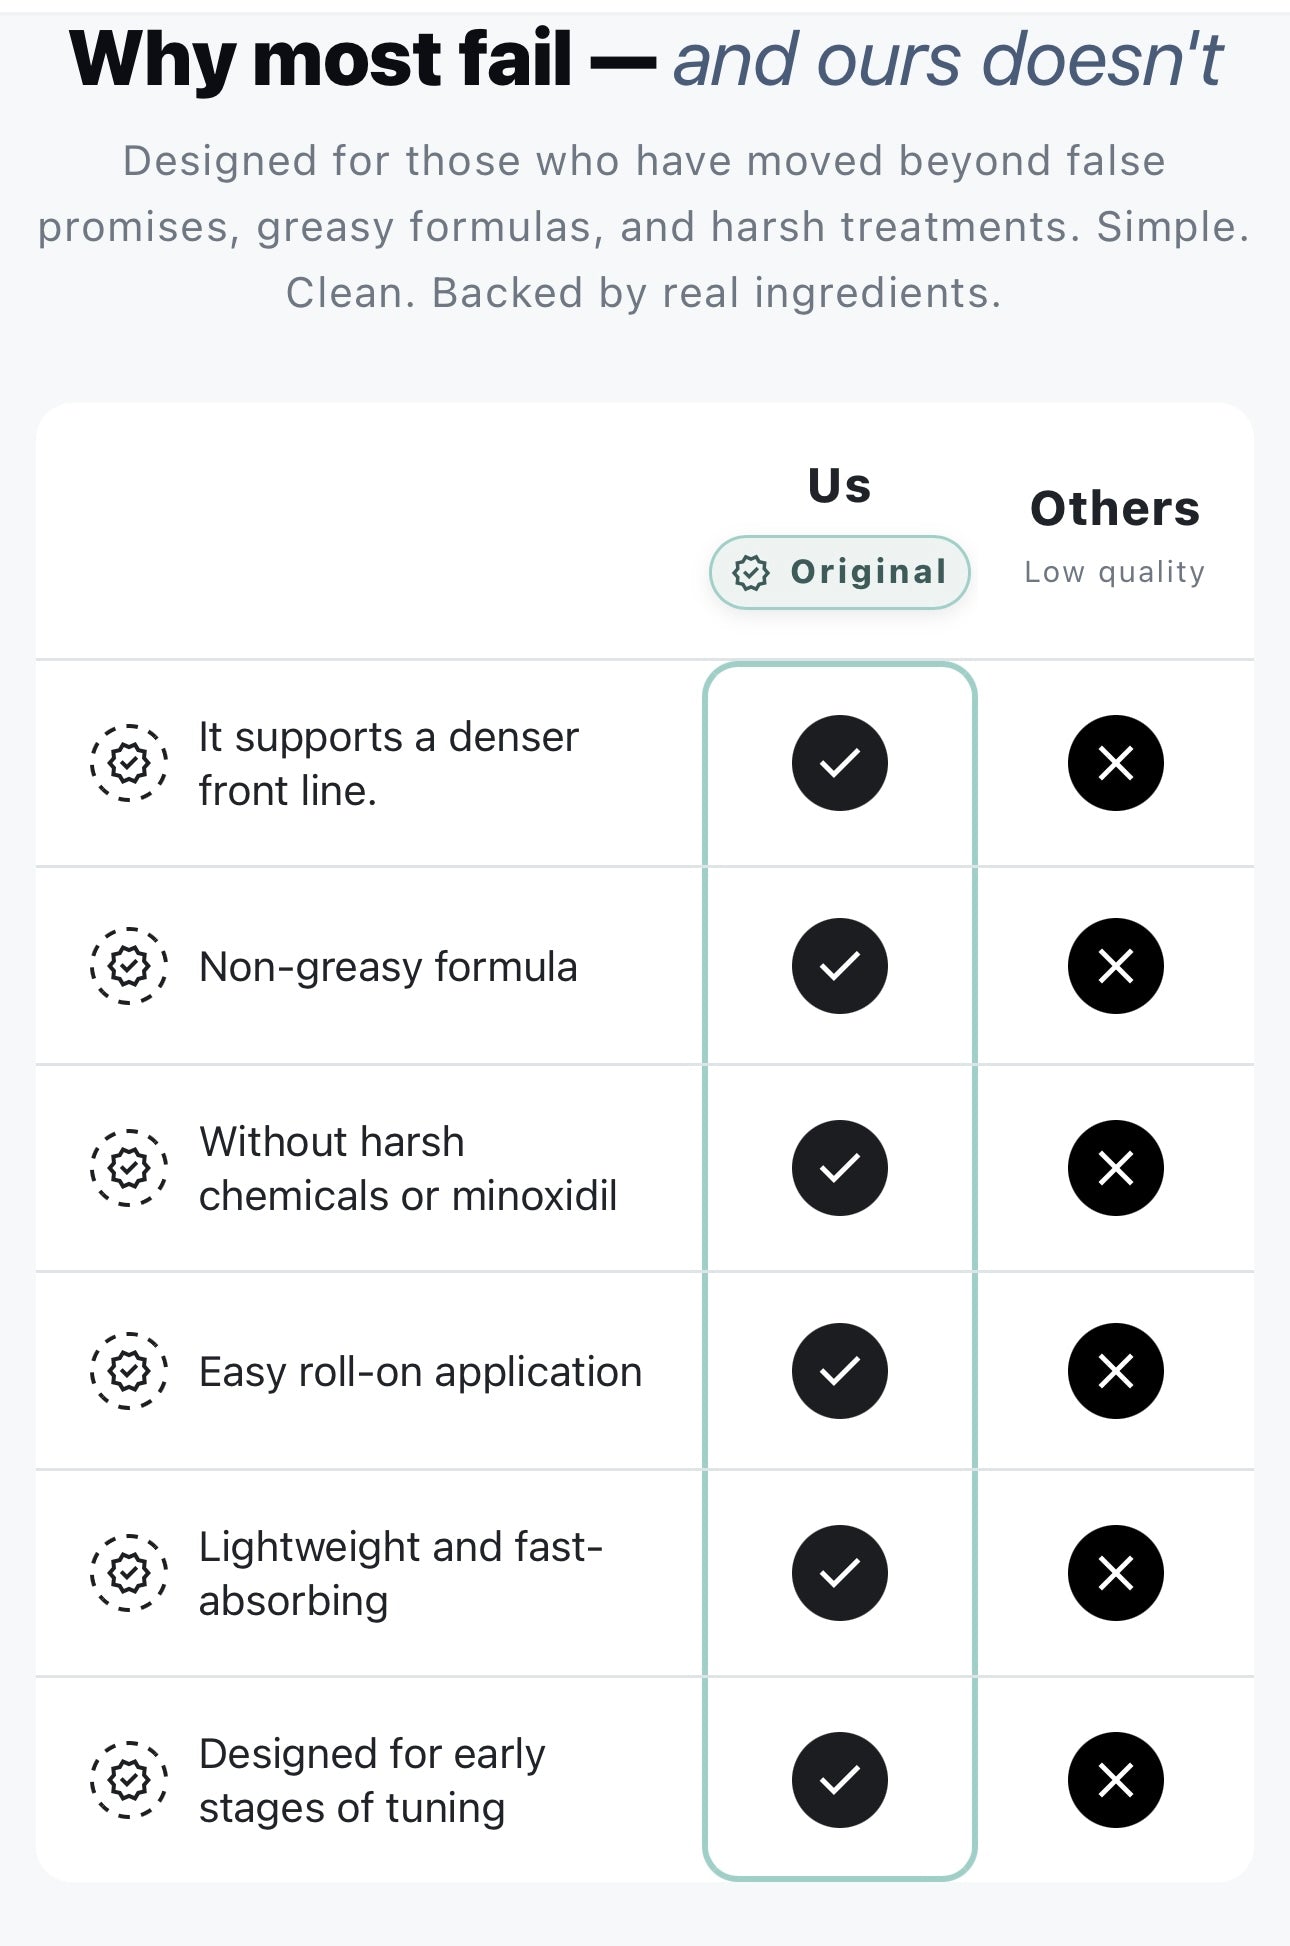This screenshot has width=1290, height=1946.
Task: Click Others X for Designed for early stages
Action: (x=1115, y=1780)
